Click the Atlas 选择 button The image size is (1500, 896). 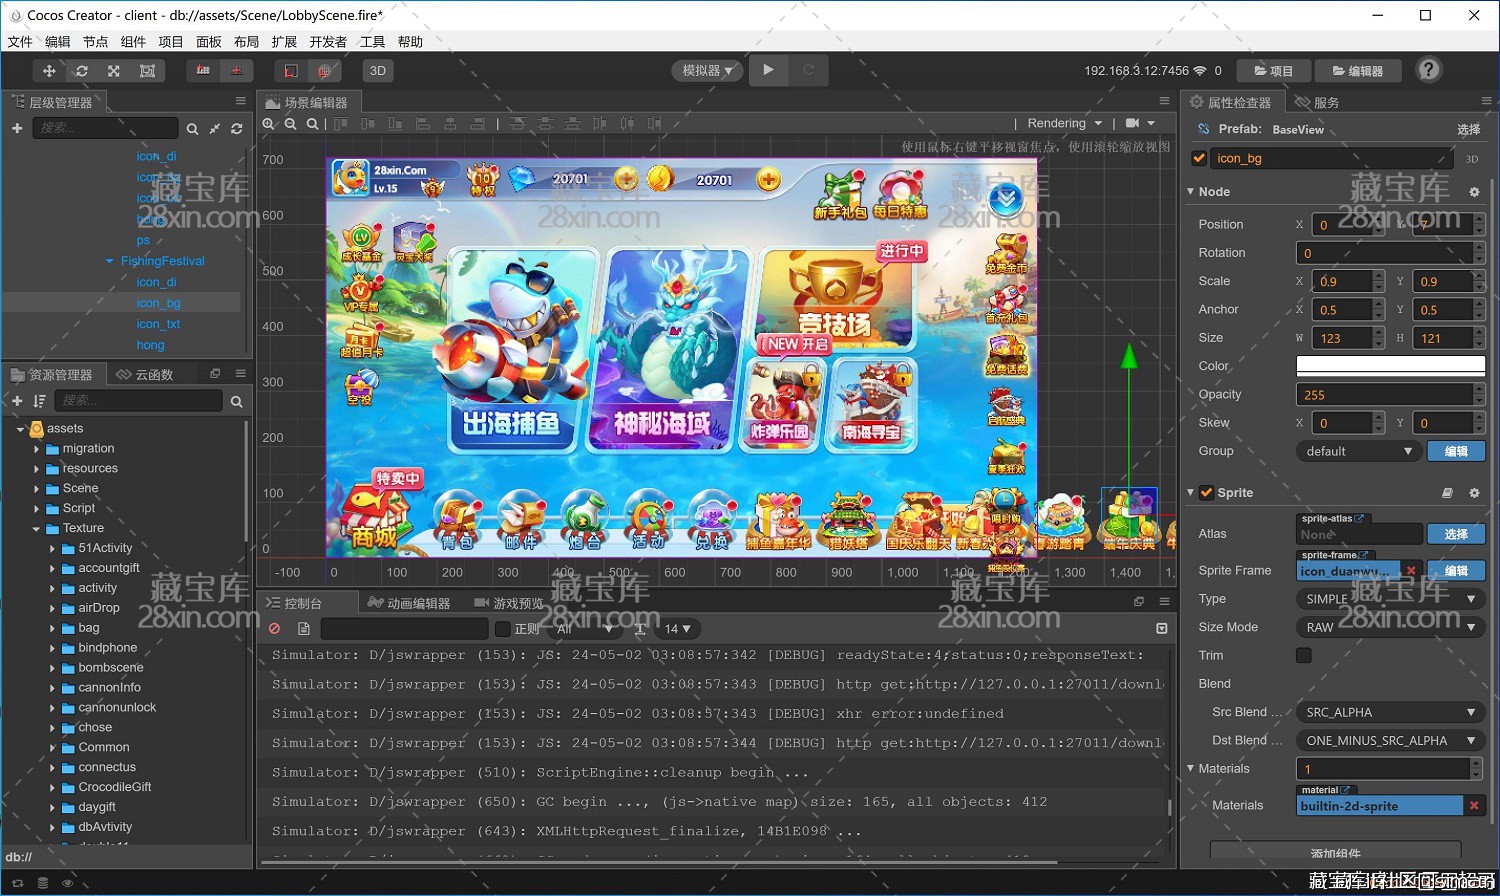click(1456, 534)
